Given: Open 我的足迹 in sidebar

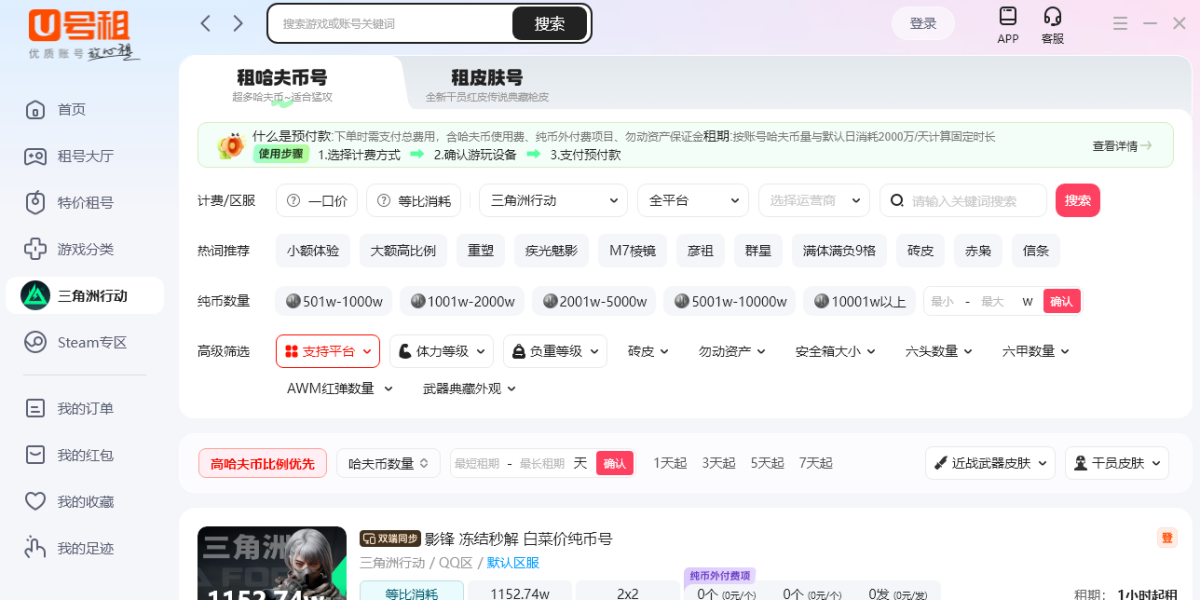Looking at the screenshot, I should [70, 548].
